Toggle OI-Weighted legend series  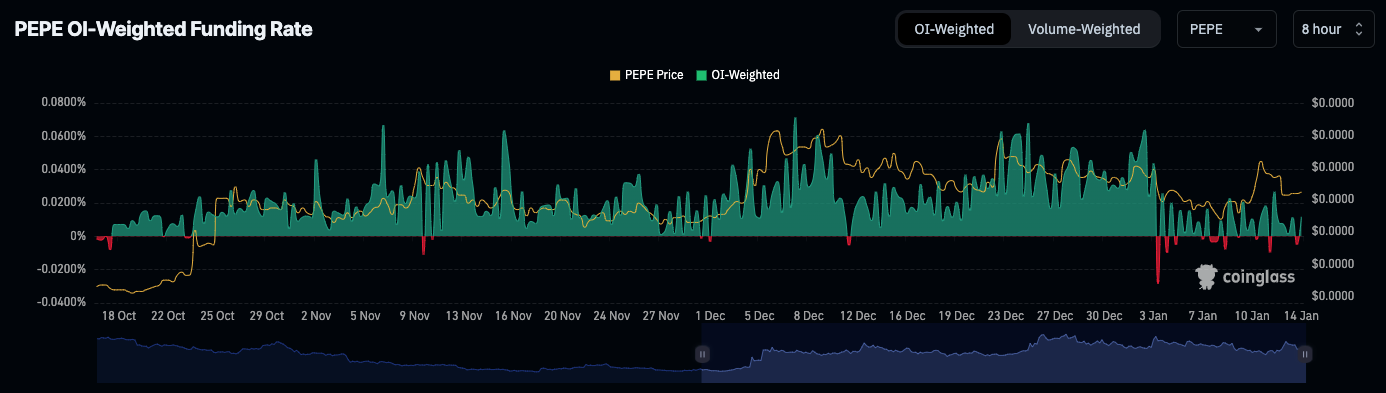[x=738, y=75]
